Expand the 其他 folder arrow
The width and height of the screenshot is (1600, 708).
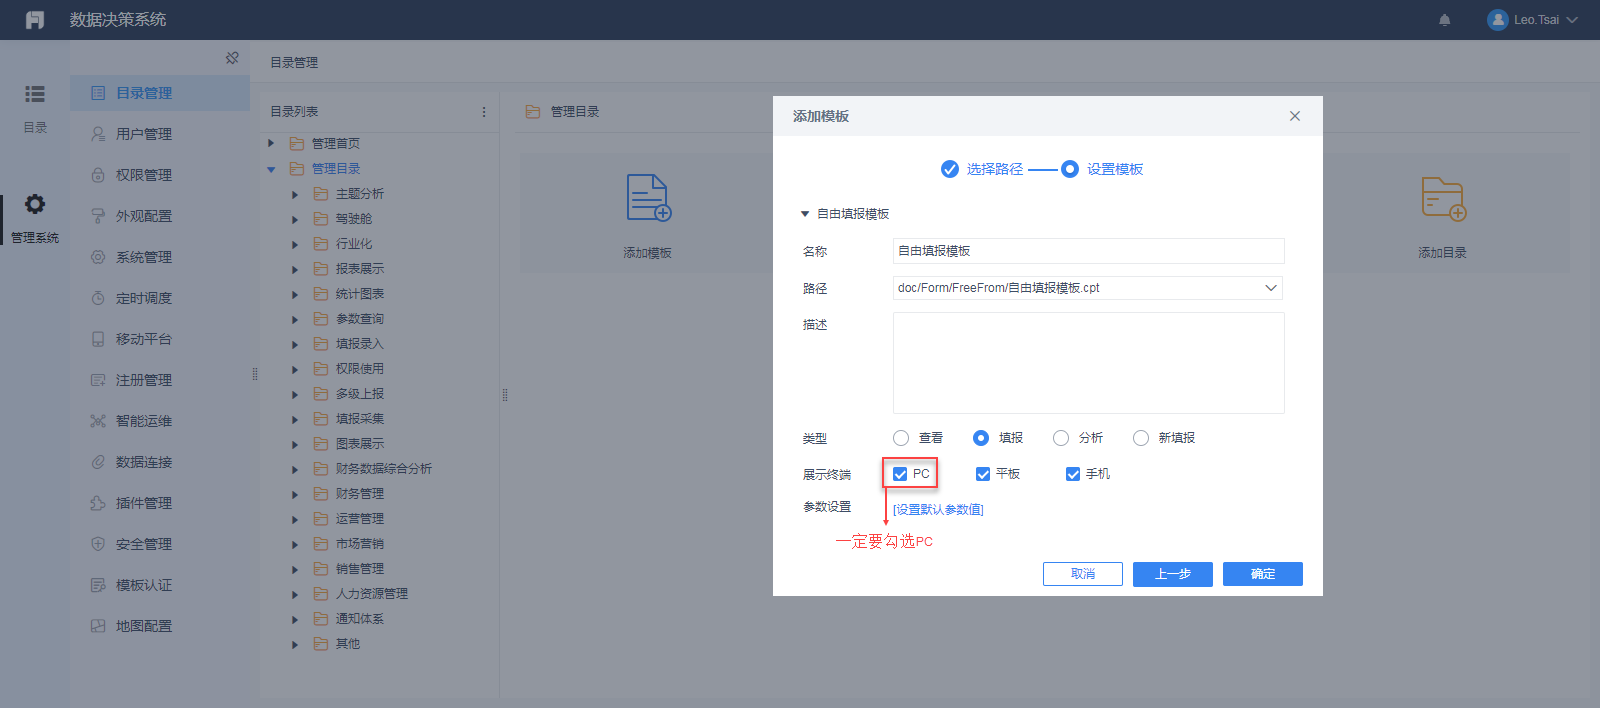pyautogui.click(x=295, y=644)
